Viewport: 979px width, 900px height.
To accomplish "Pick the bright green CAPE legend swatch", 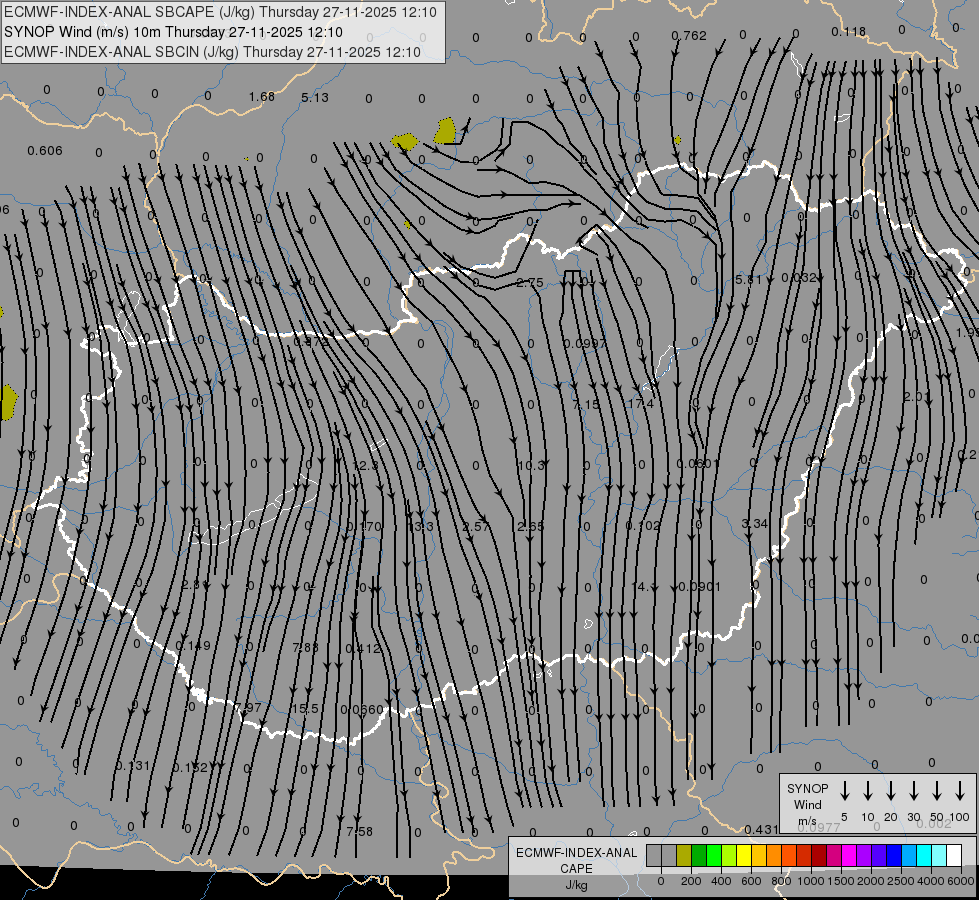I will tap(714, 856).
